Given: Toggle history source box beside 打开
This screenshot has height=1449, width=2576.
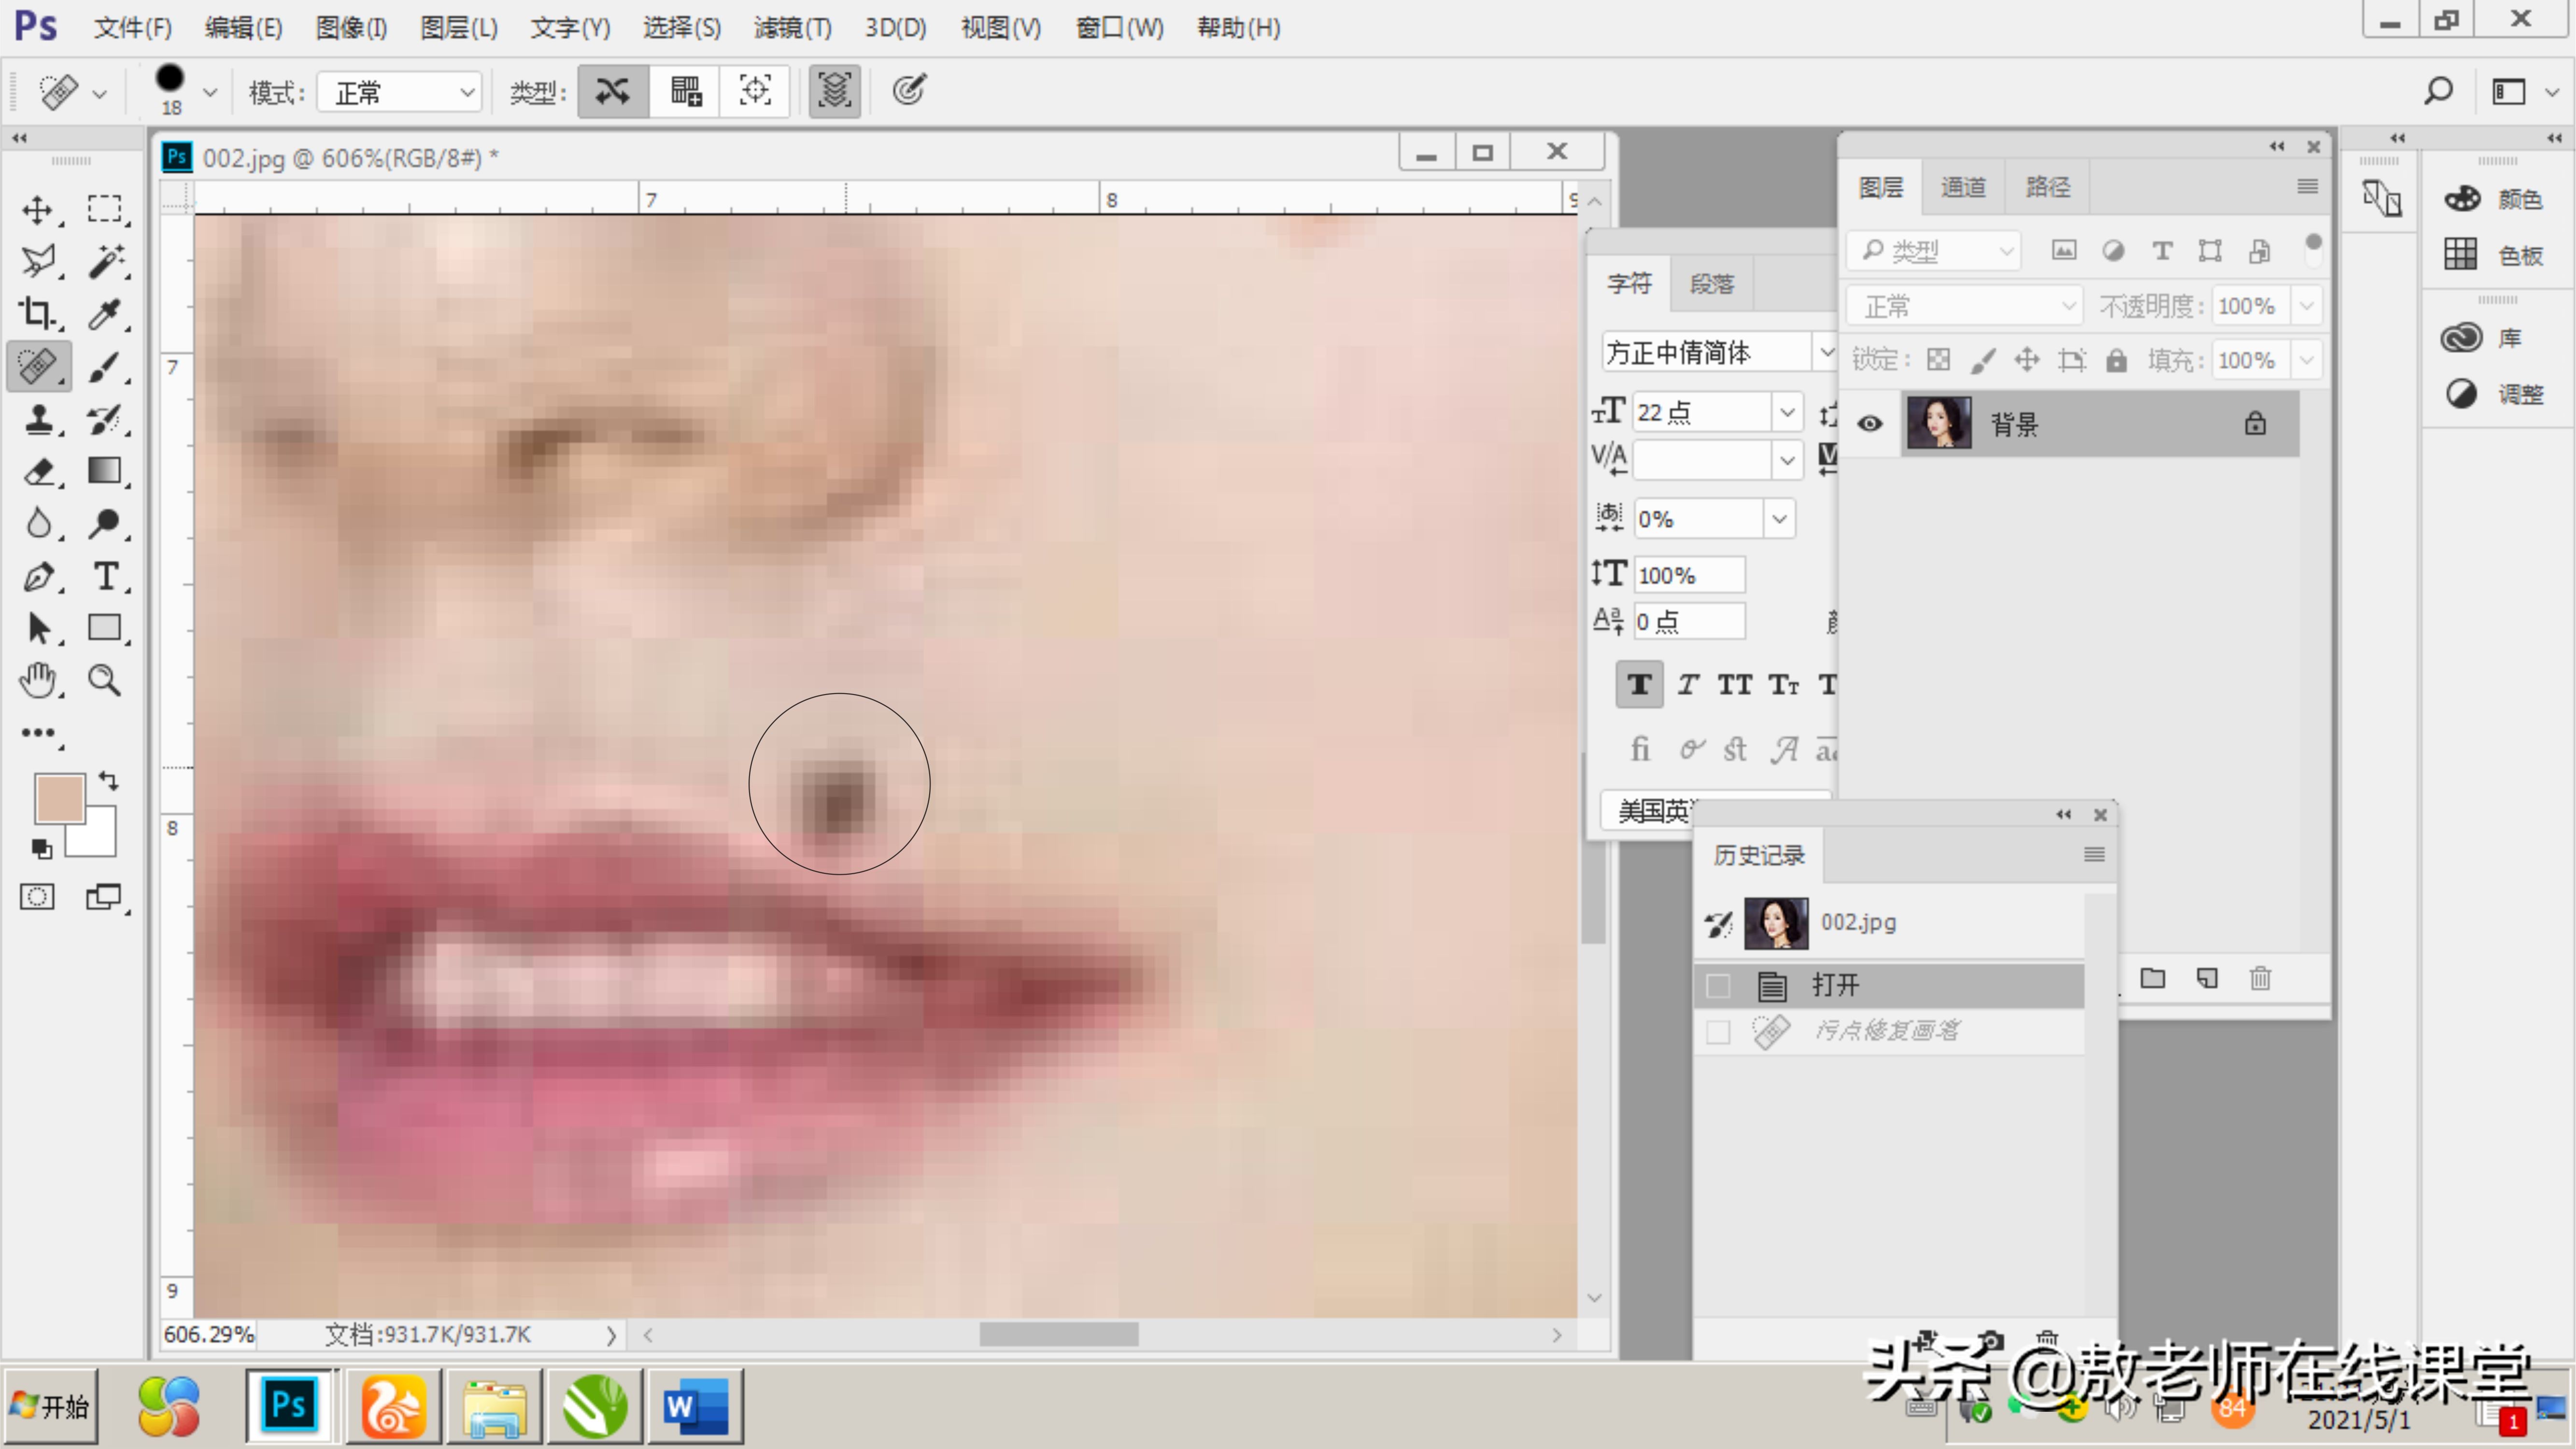Looking at the screenshot, I should pos(1718,986).
